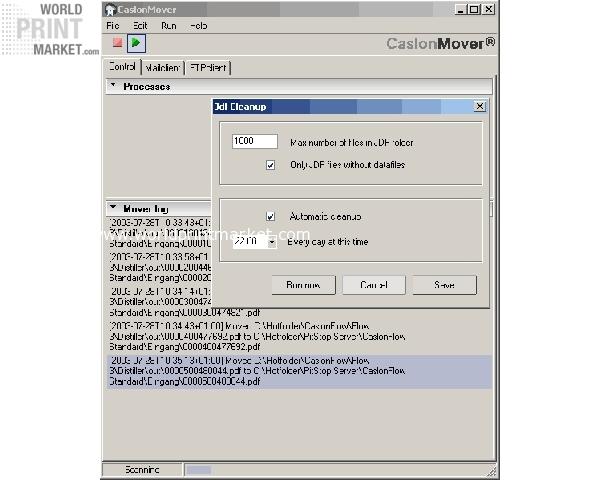The width and height of the screenshot is (600, 480).
Task: Switch to the Mailclient tab
Action: pos(163,68)
